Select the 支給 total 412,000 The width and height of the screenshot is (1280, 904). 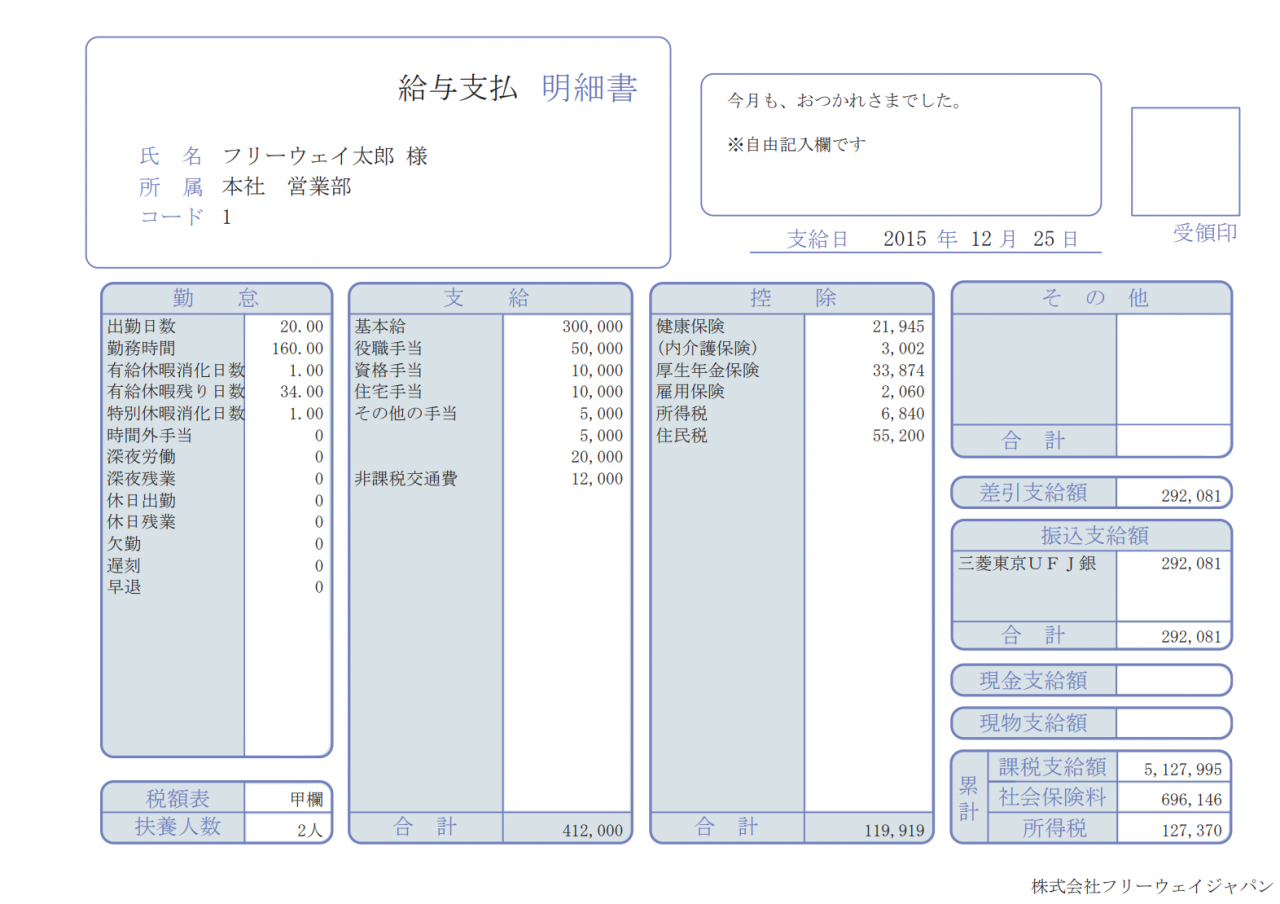click(x=592, y=830)
